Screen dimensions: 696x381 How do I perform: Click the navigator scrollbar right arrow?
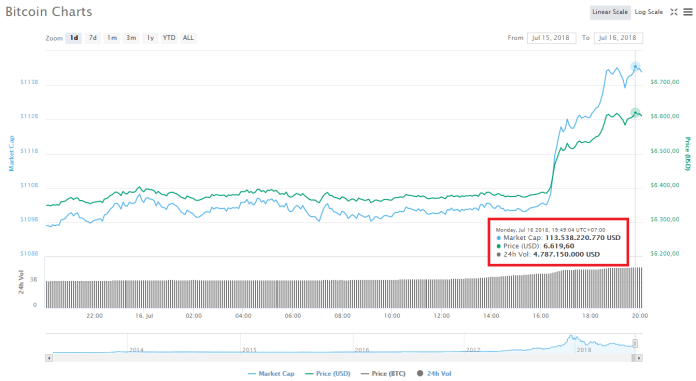639,358
